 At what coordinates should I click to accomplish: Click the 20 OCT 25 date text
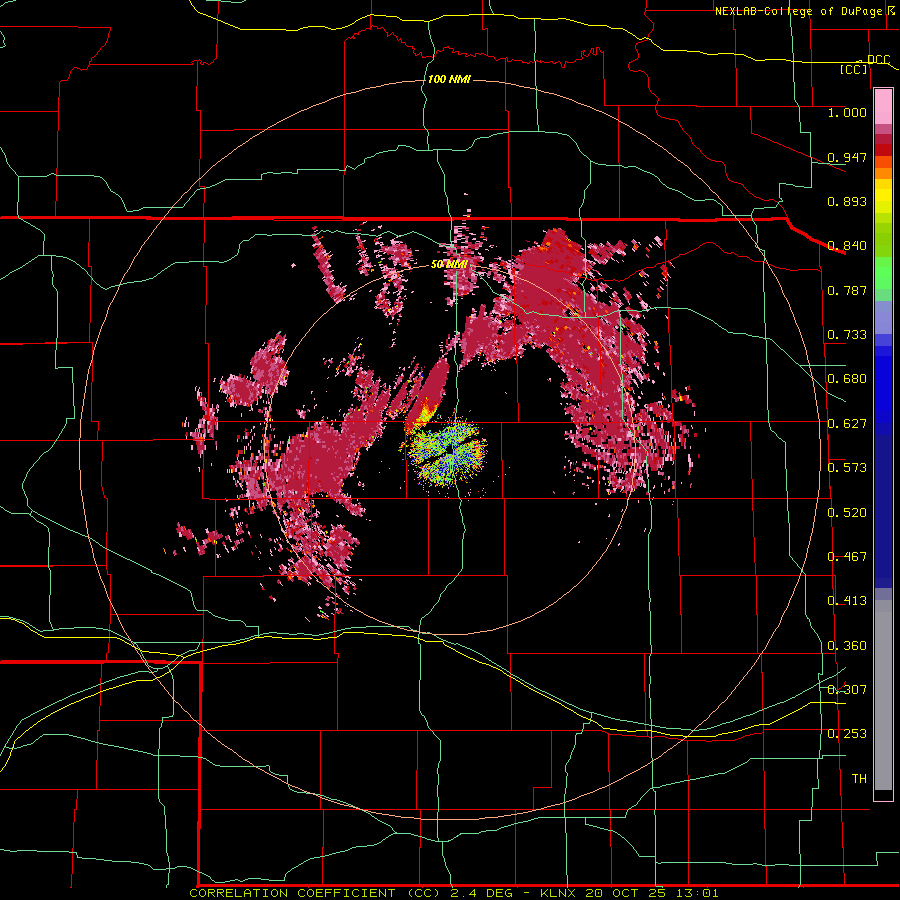click(x=626, y=893)
